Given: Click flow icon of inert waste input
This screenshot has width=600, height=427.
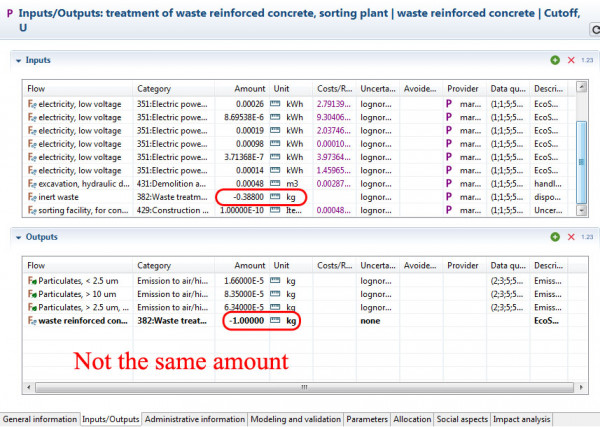Looking at the screenshot, I should (32, 197).
